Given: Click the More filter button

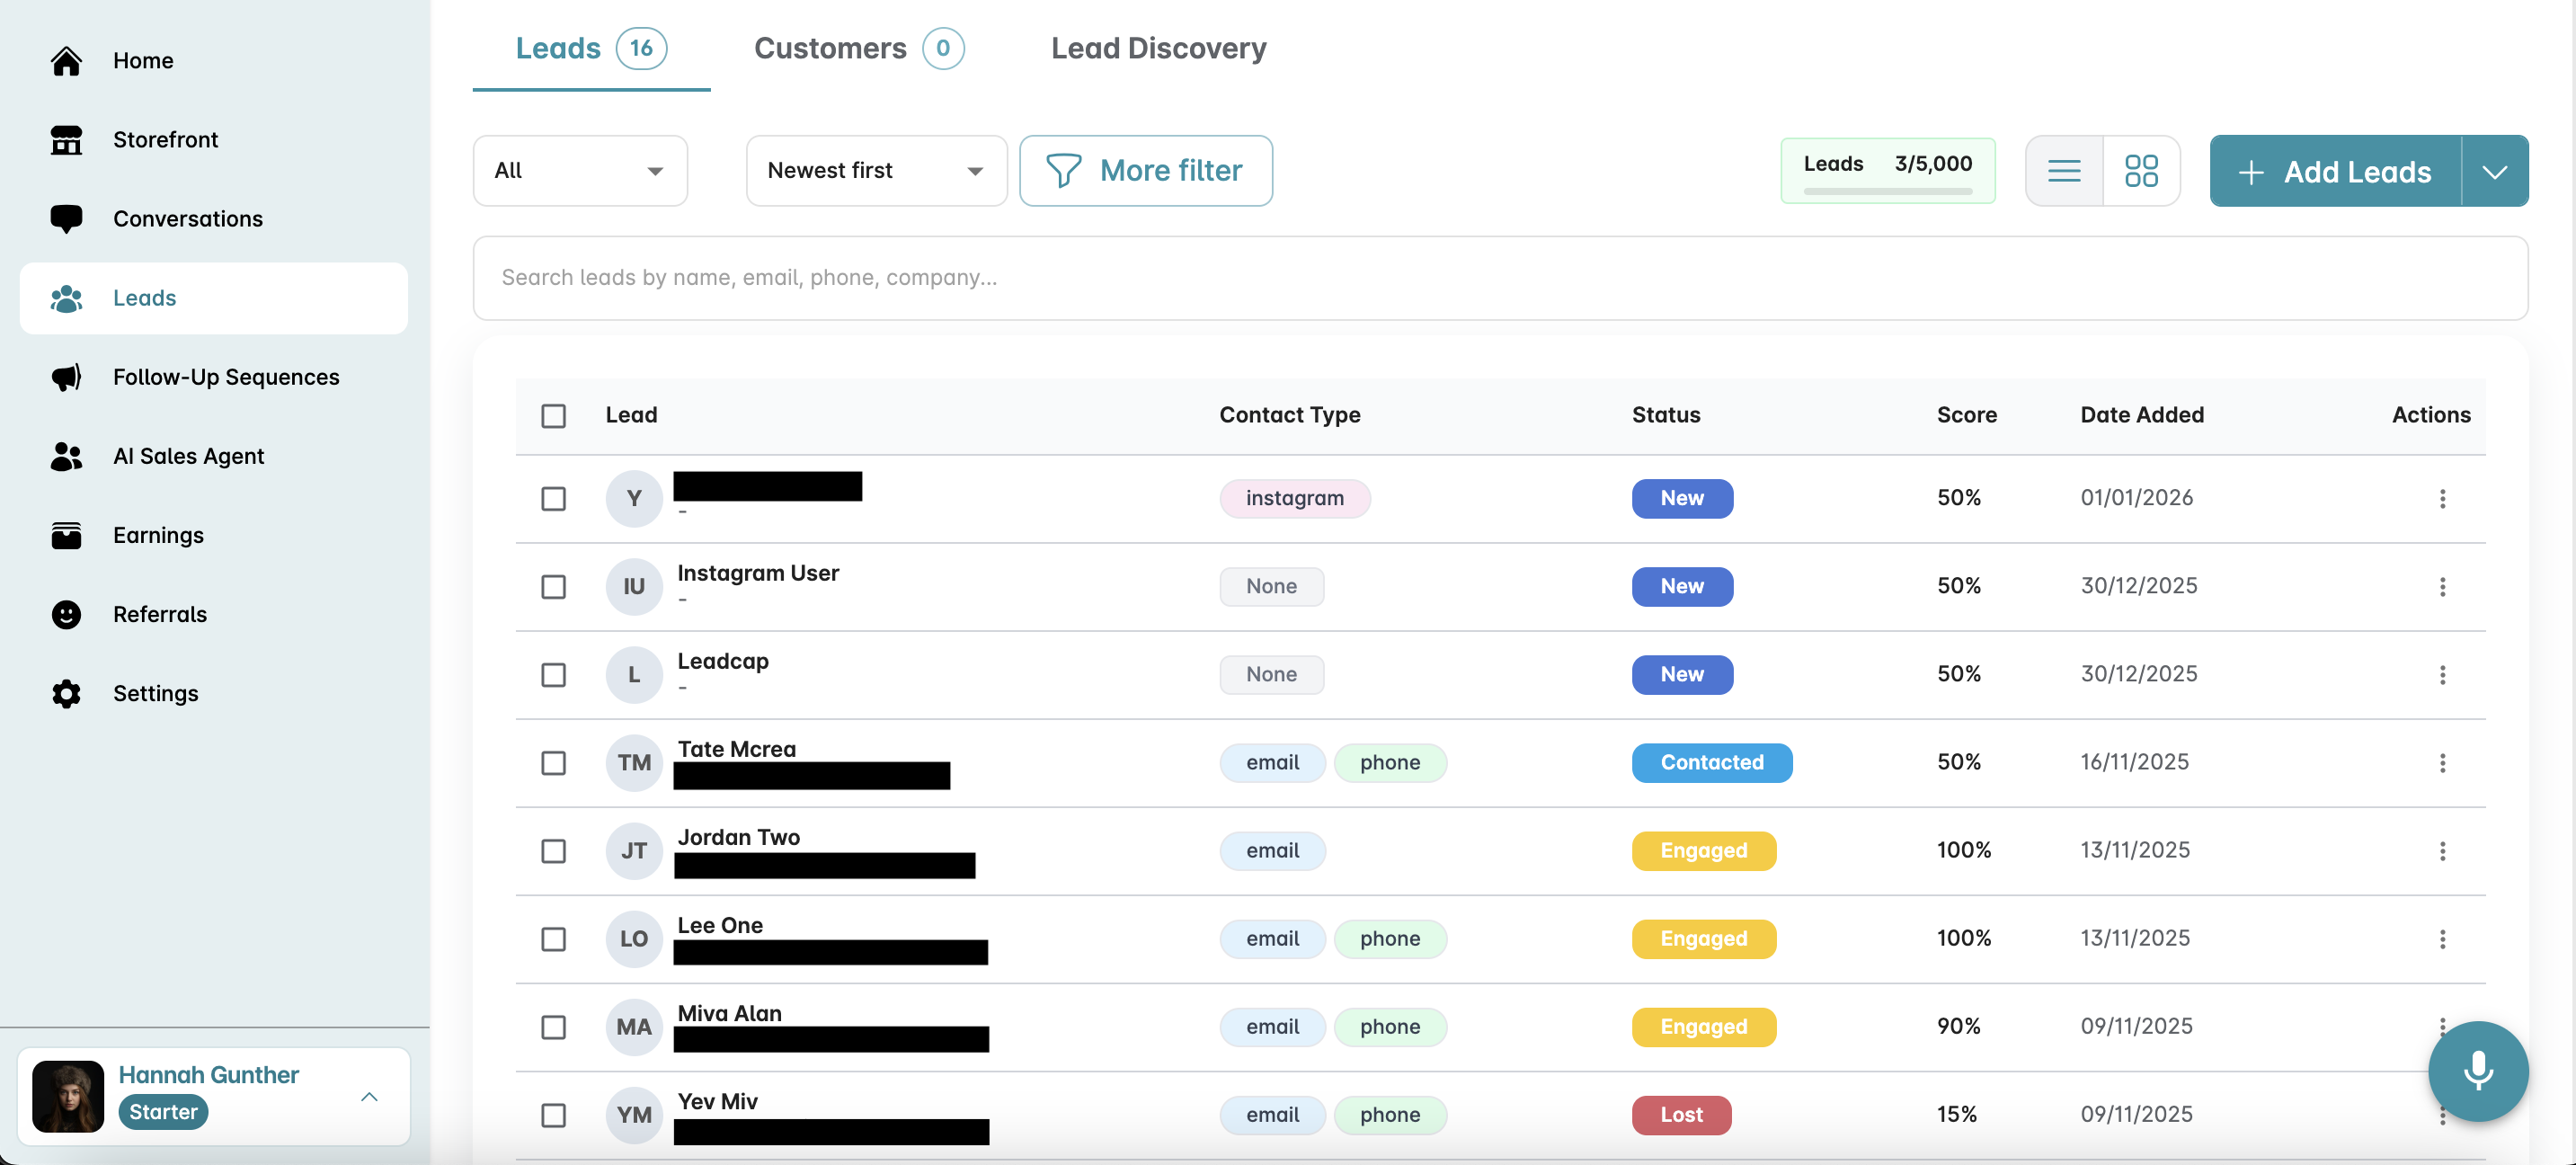Looking at the screenshot, I should point(1145,171).
